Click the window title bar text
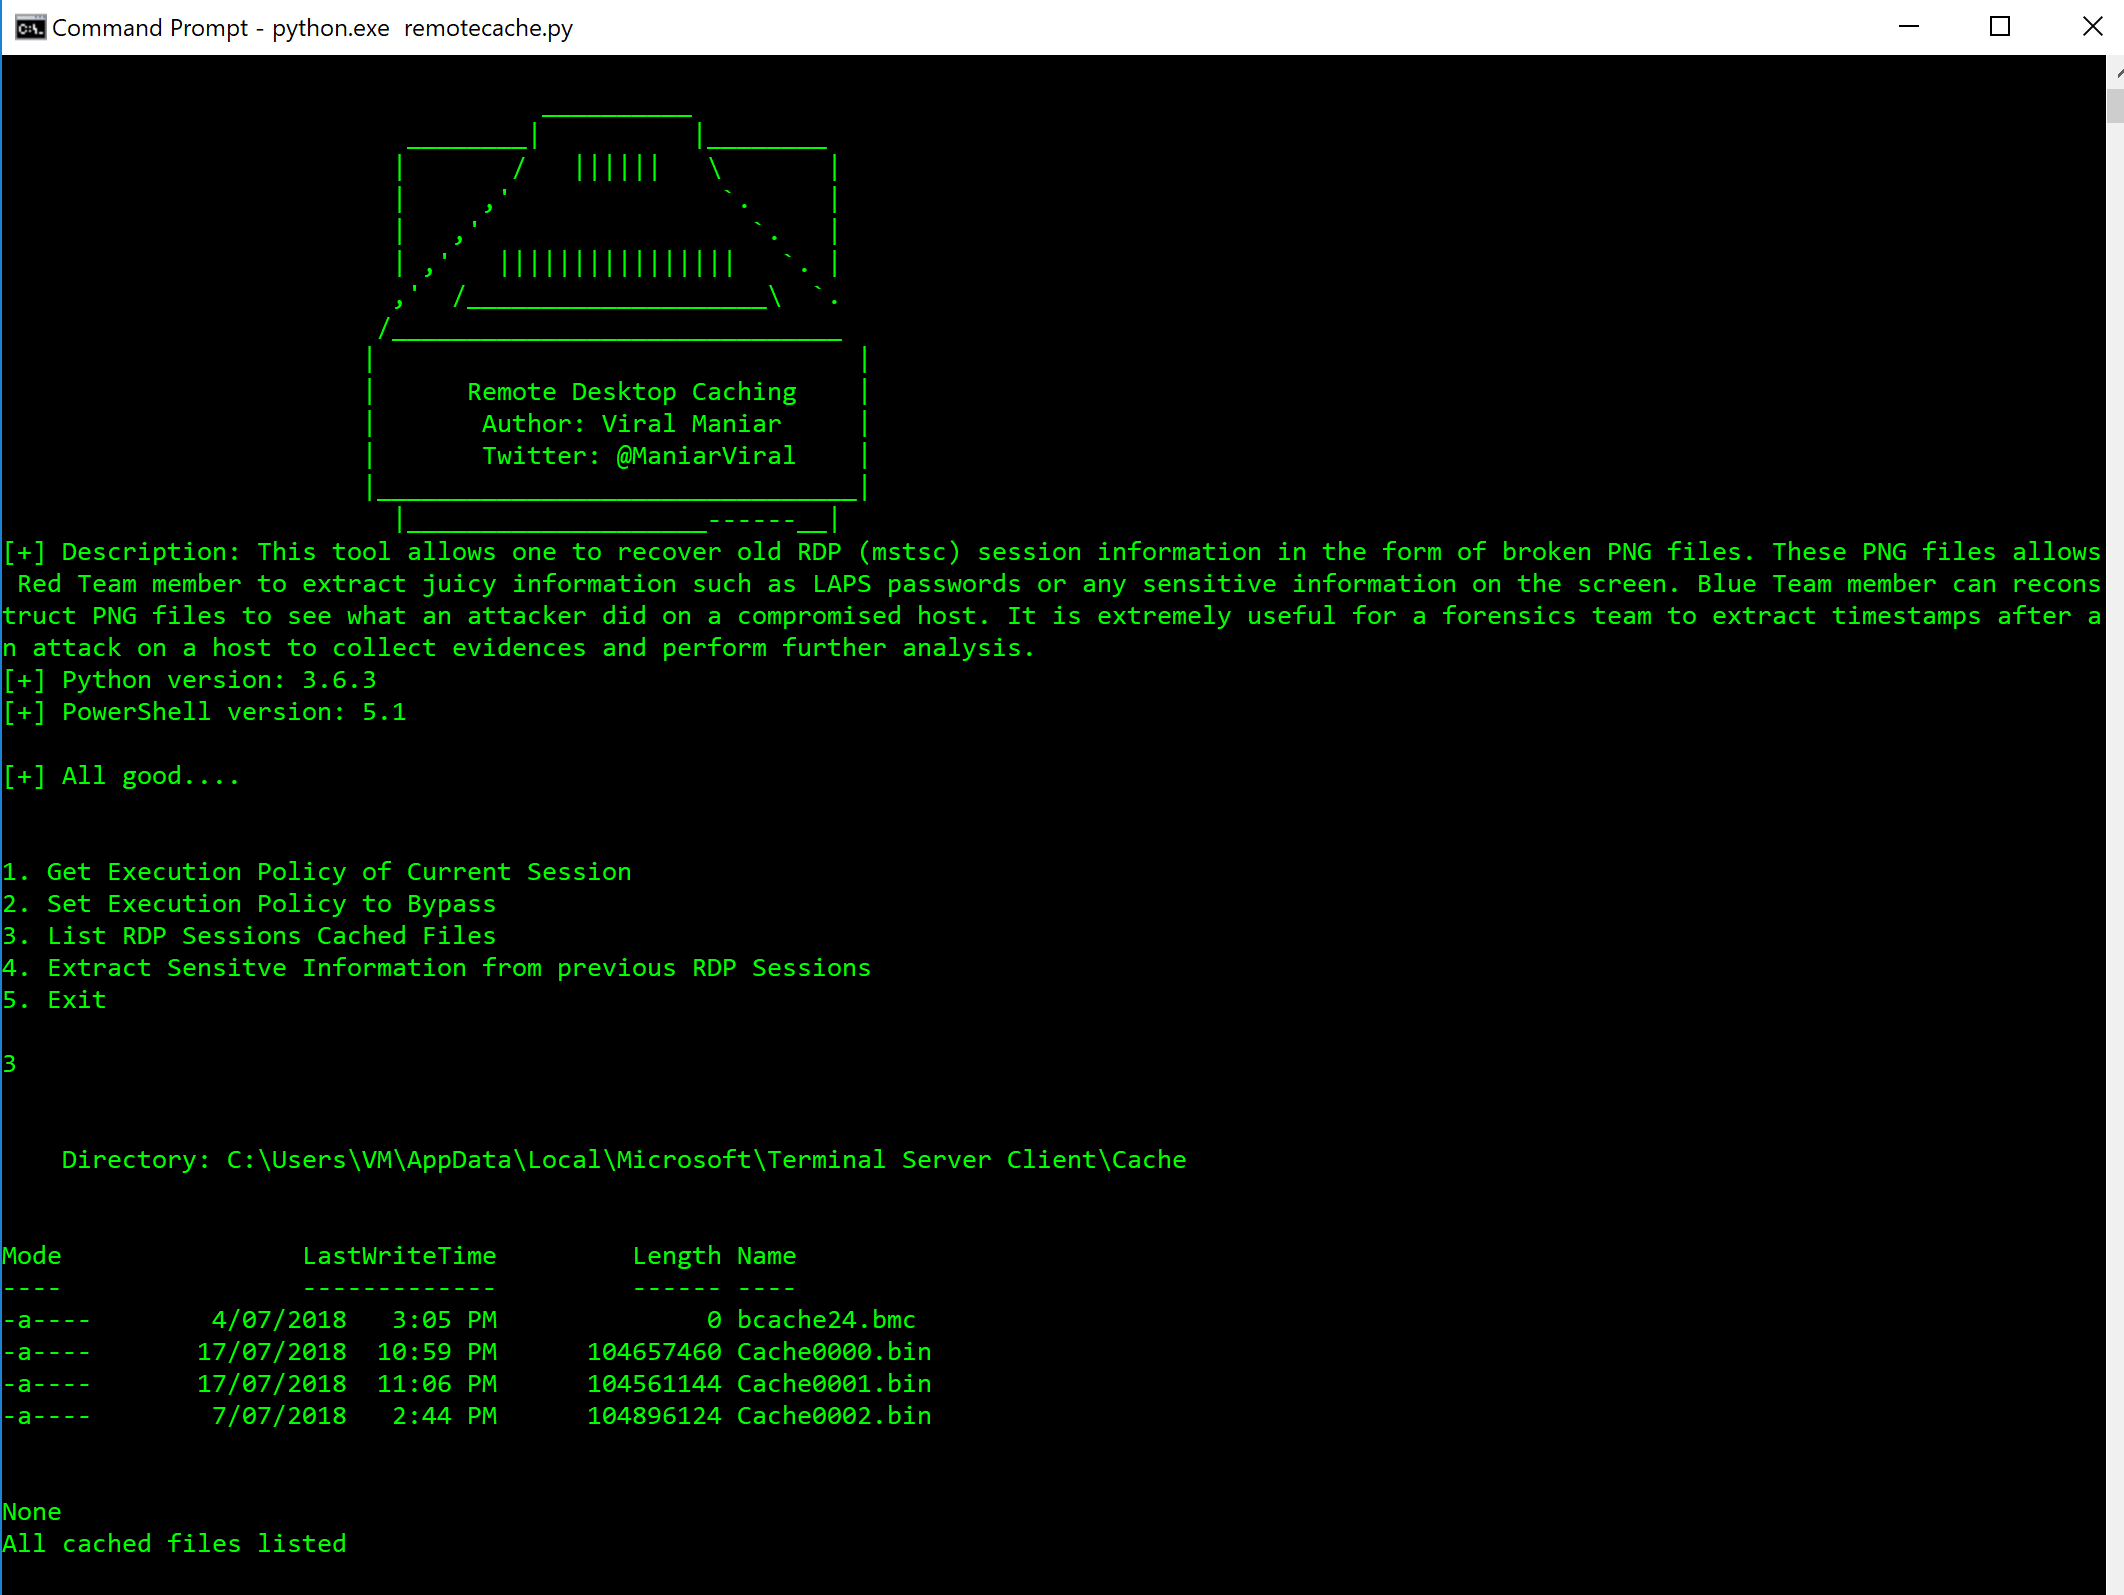This screenshot has height=1595, width=2124. (312, 28)
